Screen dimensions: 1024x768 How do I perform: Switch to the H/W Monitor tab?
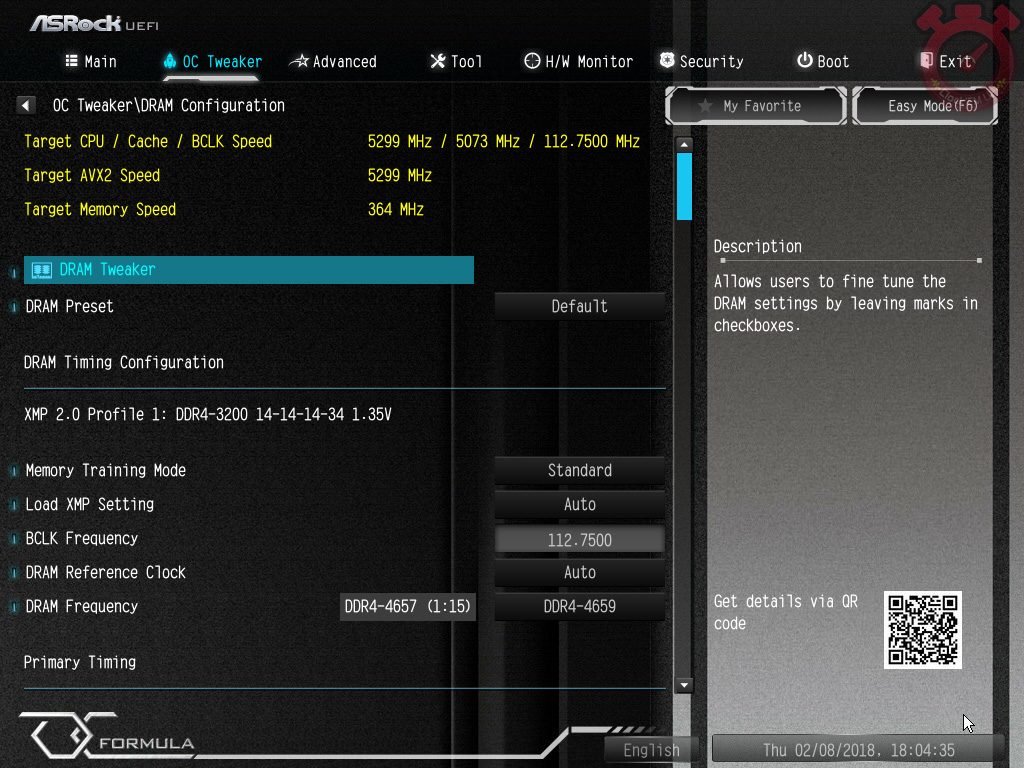tap(578, 62)
